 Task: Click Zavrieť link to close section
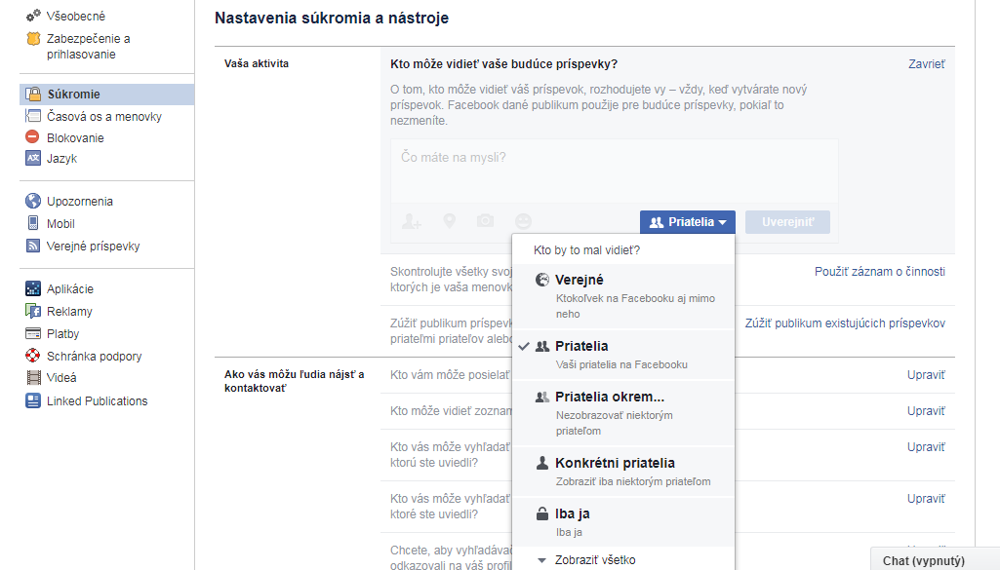(x=927, y=64)
